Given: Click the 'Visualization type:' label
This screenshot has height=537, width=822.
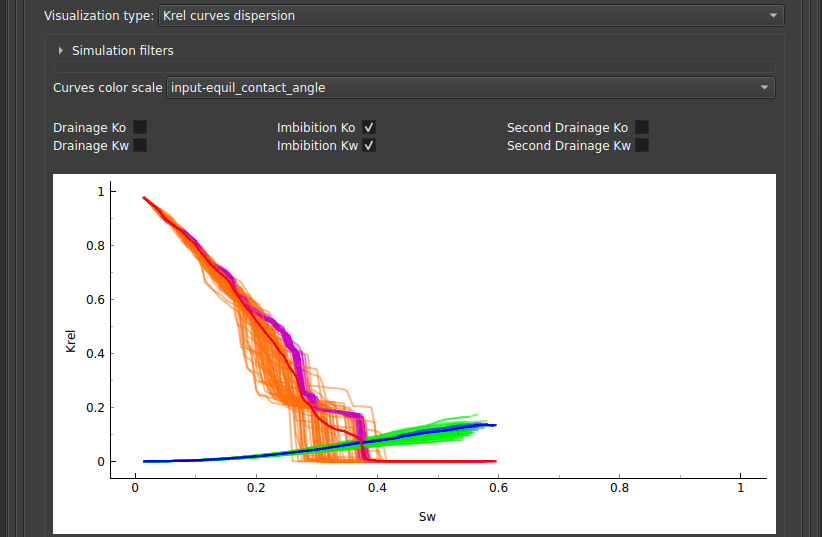Looking at the screenshot, I should coord(99,16).
